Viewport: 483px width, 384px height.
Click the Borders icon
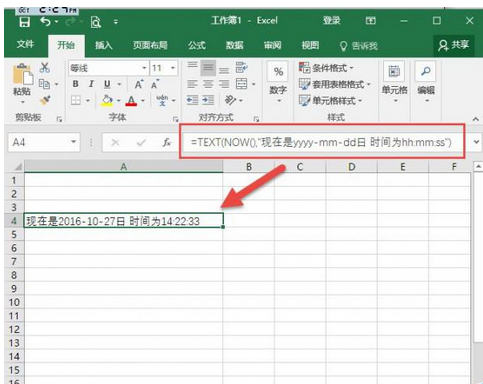tap(76, 100)
